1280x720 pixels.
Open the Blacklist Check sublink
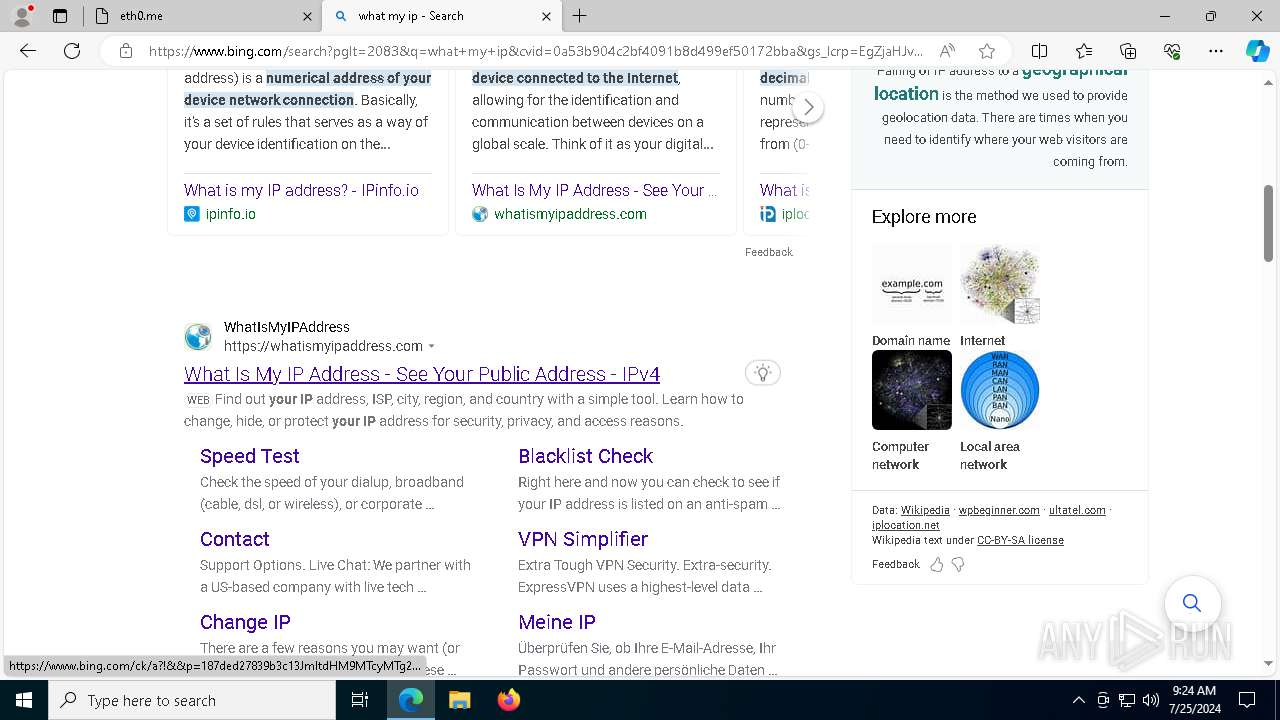click(x=585, y=456)
